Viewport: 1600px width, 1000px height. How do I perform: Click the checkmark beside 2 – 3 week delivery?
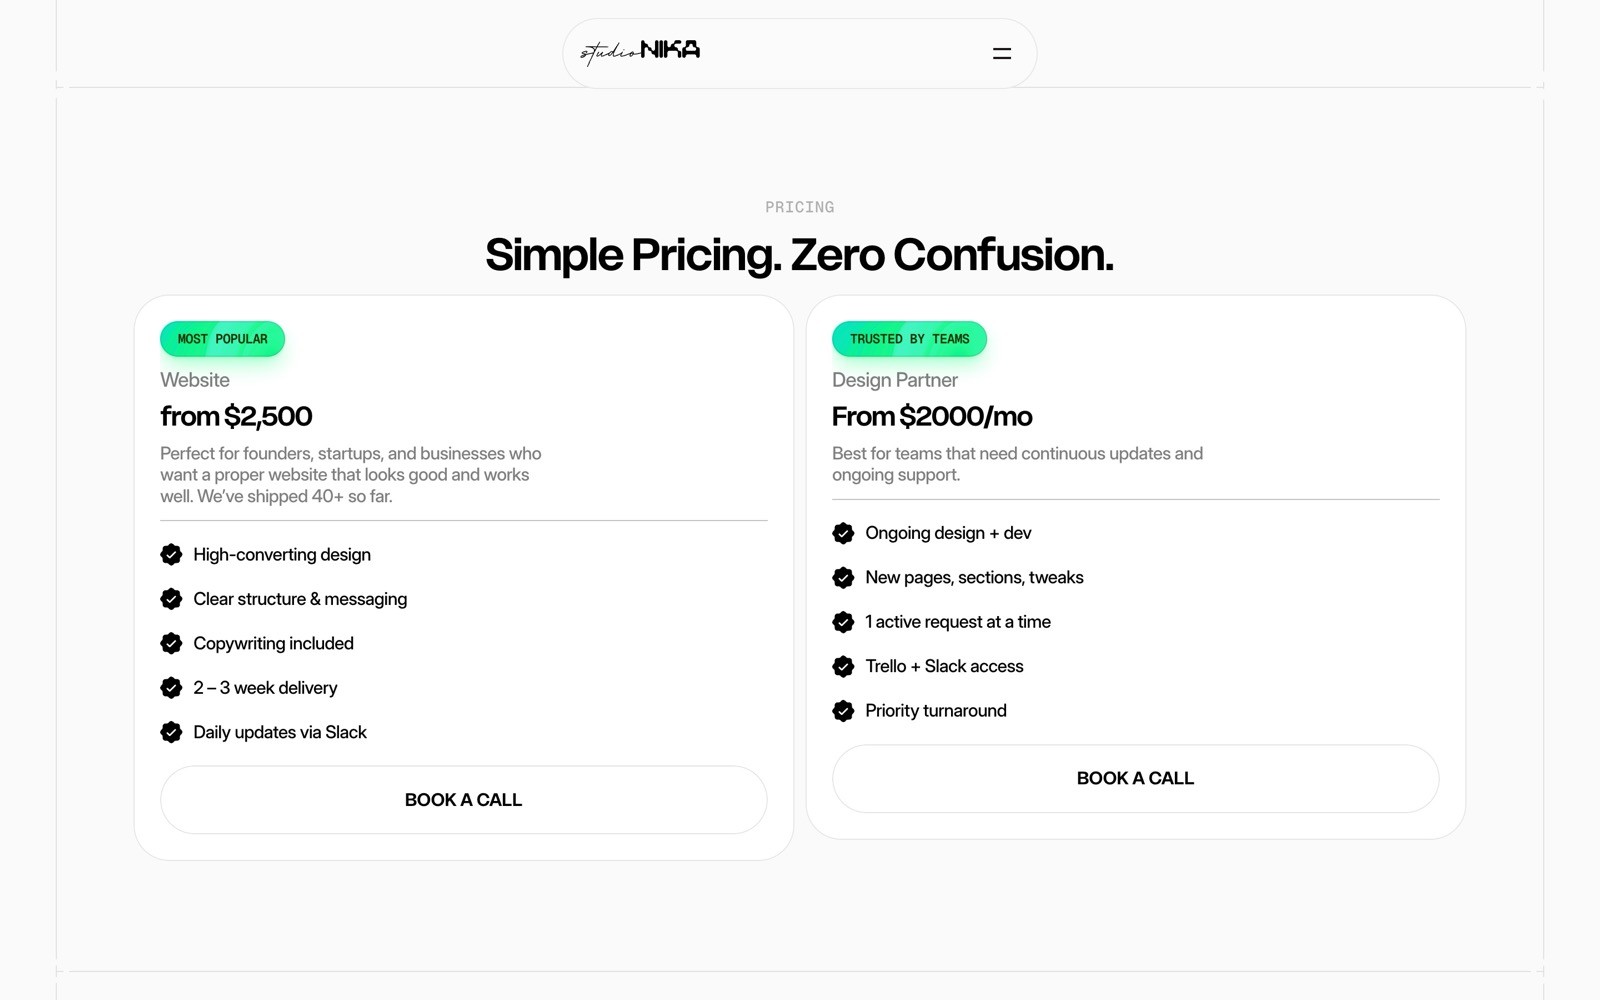(x=171, y=687)
